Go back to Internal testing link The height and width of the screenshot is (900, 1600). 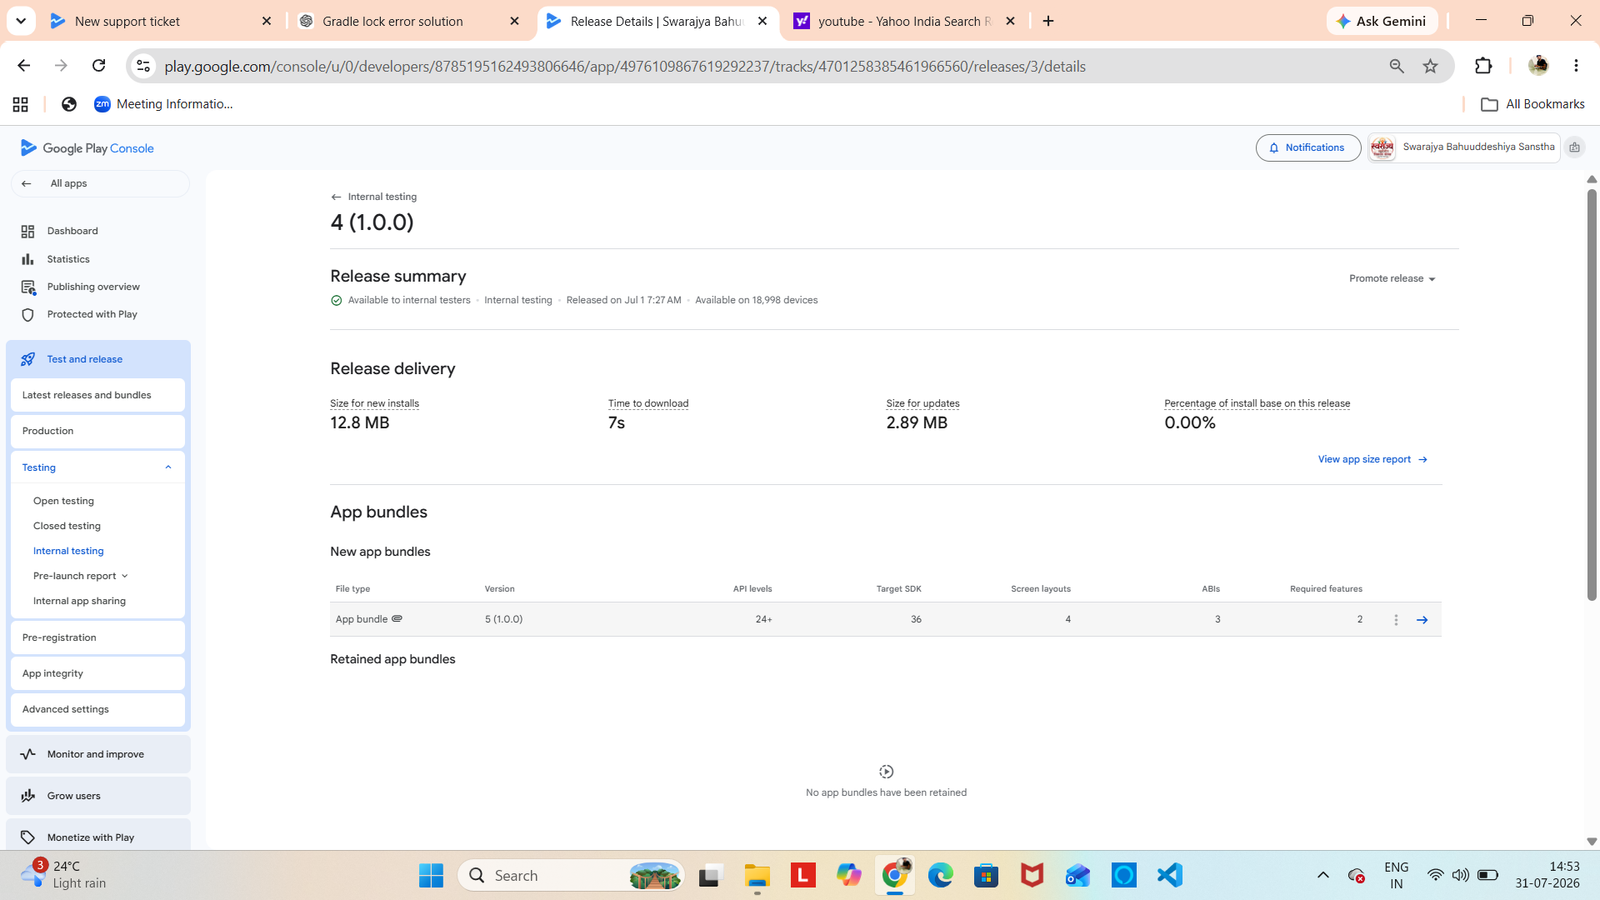pyautogui.click(x=374, y=197)
